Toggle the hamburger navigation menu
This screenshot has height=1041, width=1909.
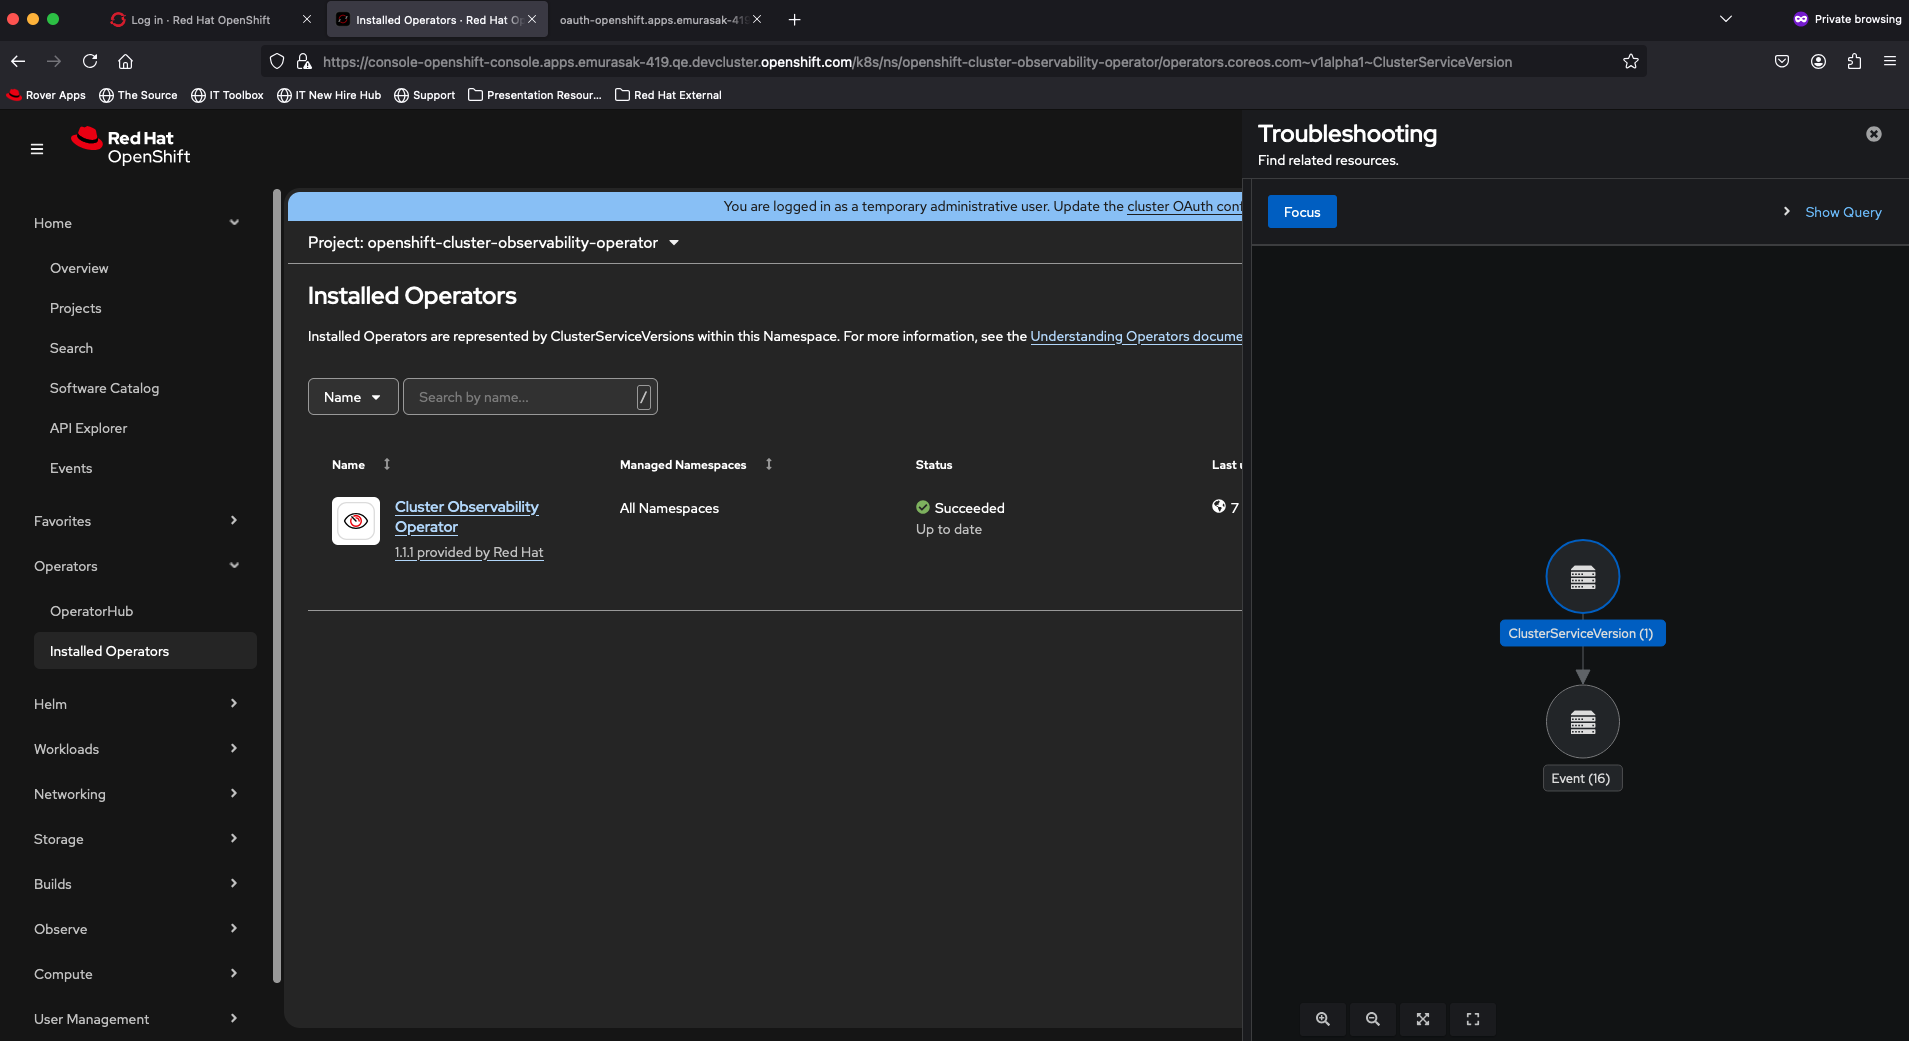click(x=37, y=149)
